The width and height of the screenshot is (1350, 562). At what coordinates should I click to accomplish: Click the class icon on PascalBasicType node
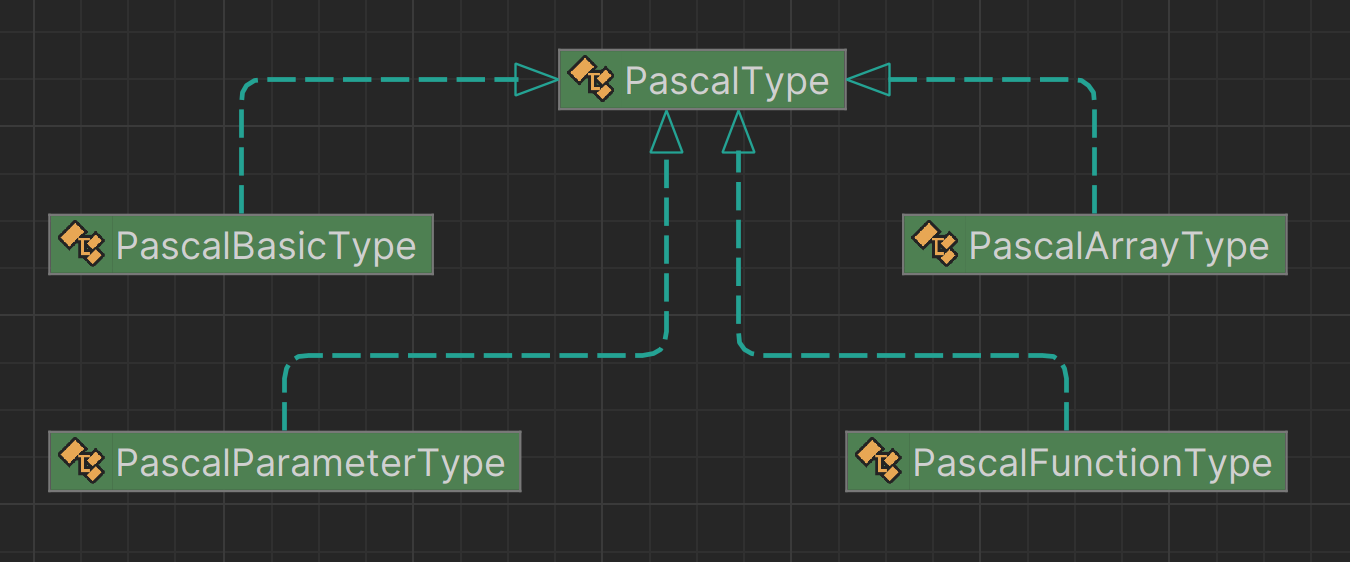(x=81, y=244)
